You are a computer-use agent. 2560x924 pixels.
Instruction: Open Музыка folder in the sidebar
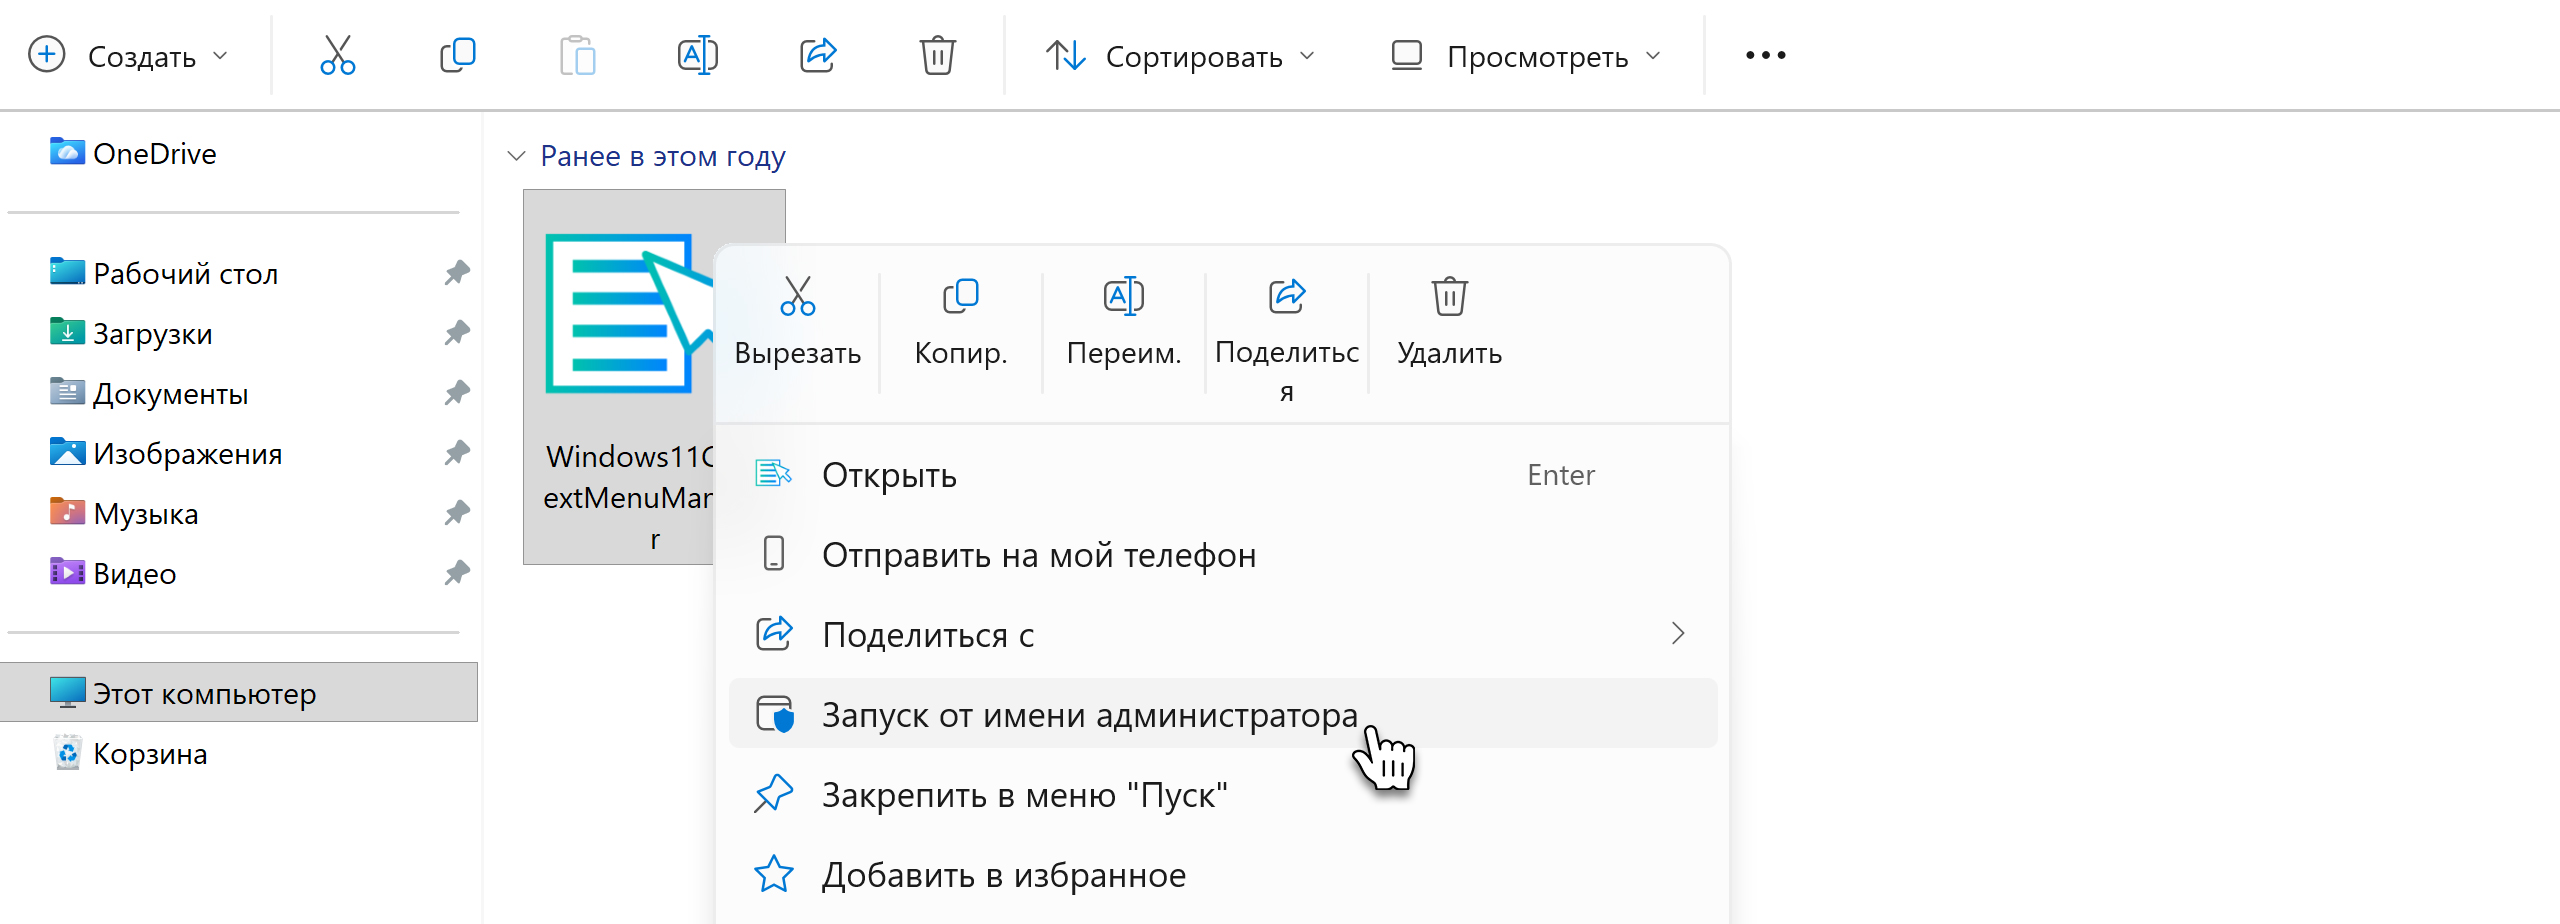point(124,513)
